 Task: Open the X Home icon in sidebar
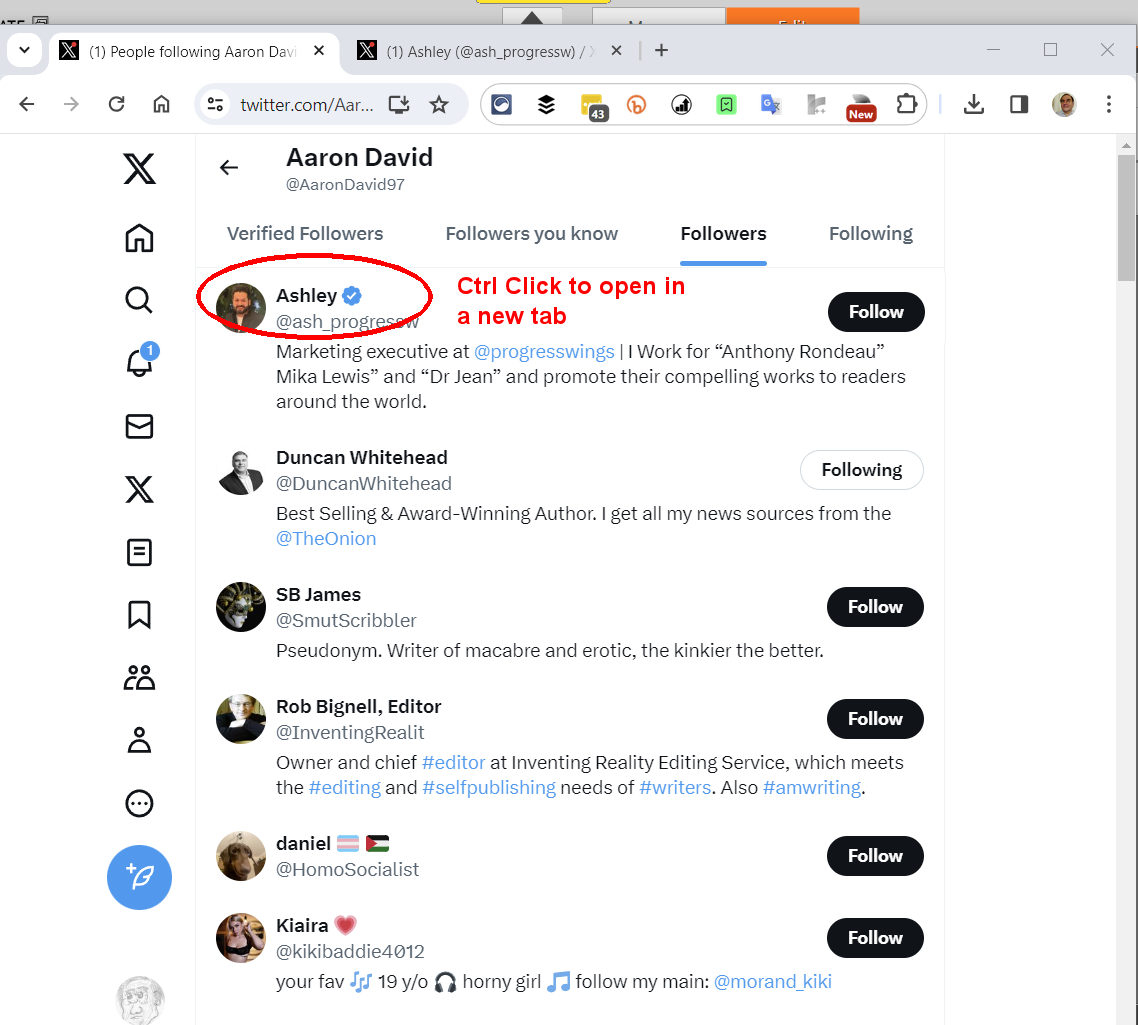[139, 239]
